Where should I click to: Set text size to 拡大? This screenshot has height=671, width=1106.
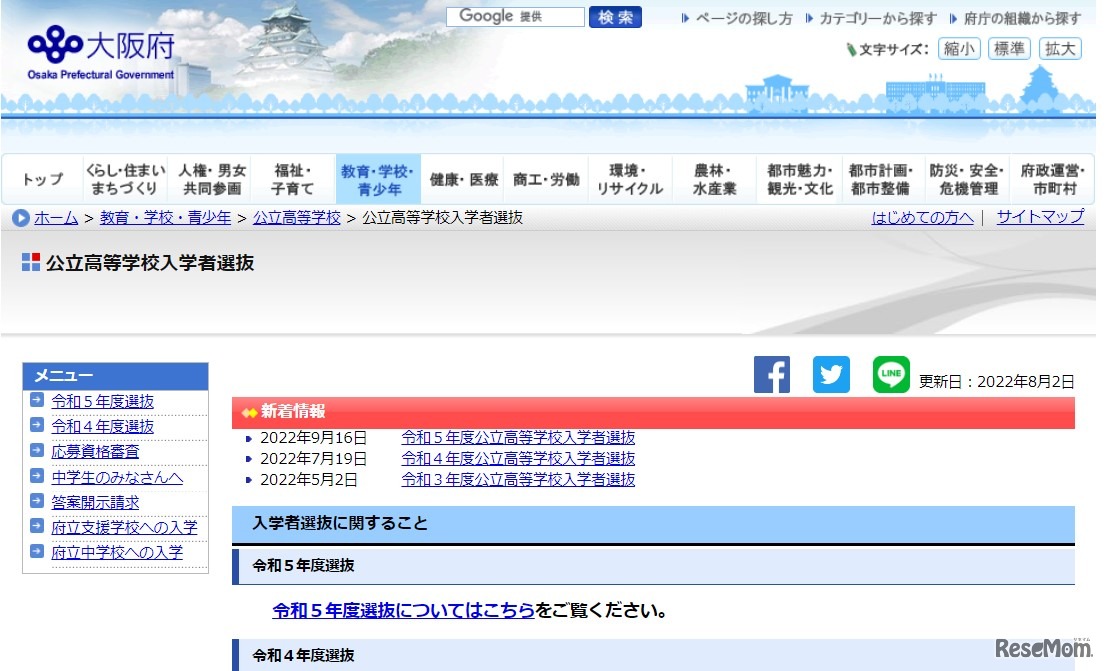coord(1060,49)
